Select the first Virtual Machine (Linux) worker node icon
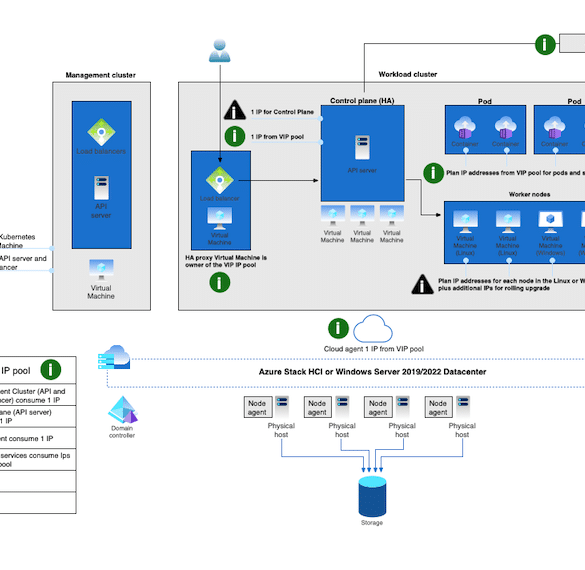585x570 pixels. [465, 222]
